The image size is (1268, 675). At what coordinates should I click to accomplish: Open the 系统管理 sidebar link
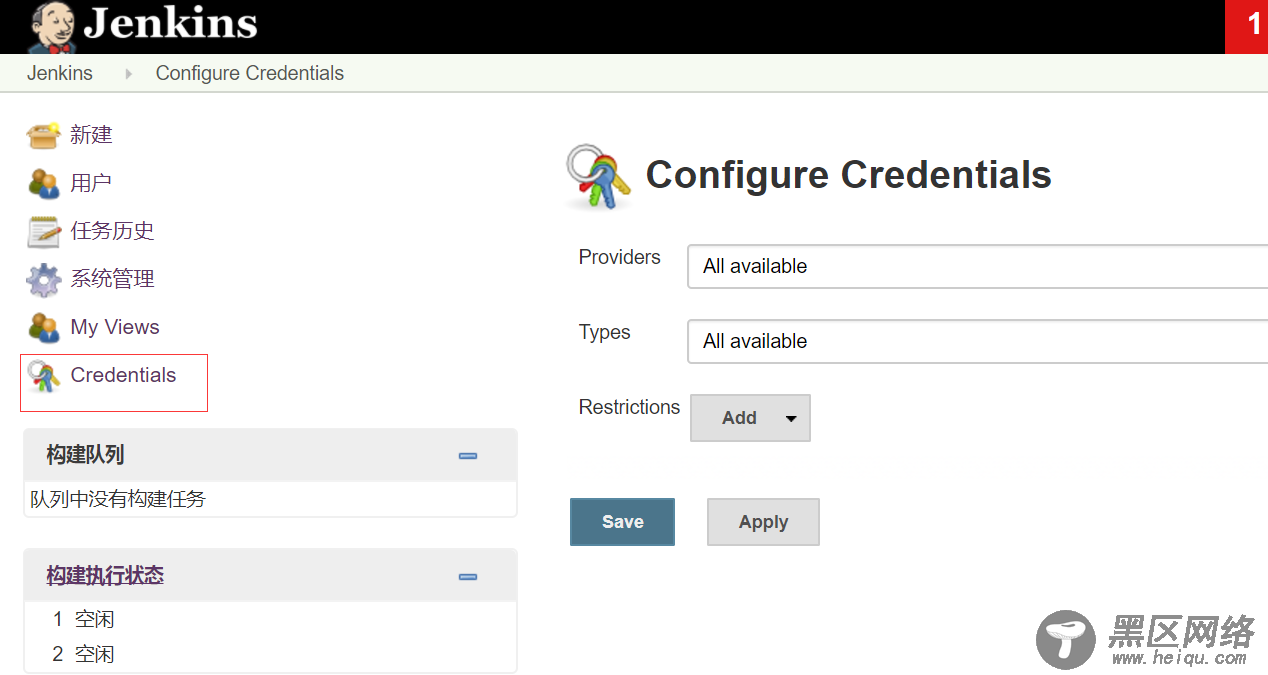click(x=112, y=279)
